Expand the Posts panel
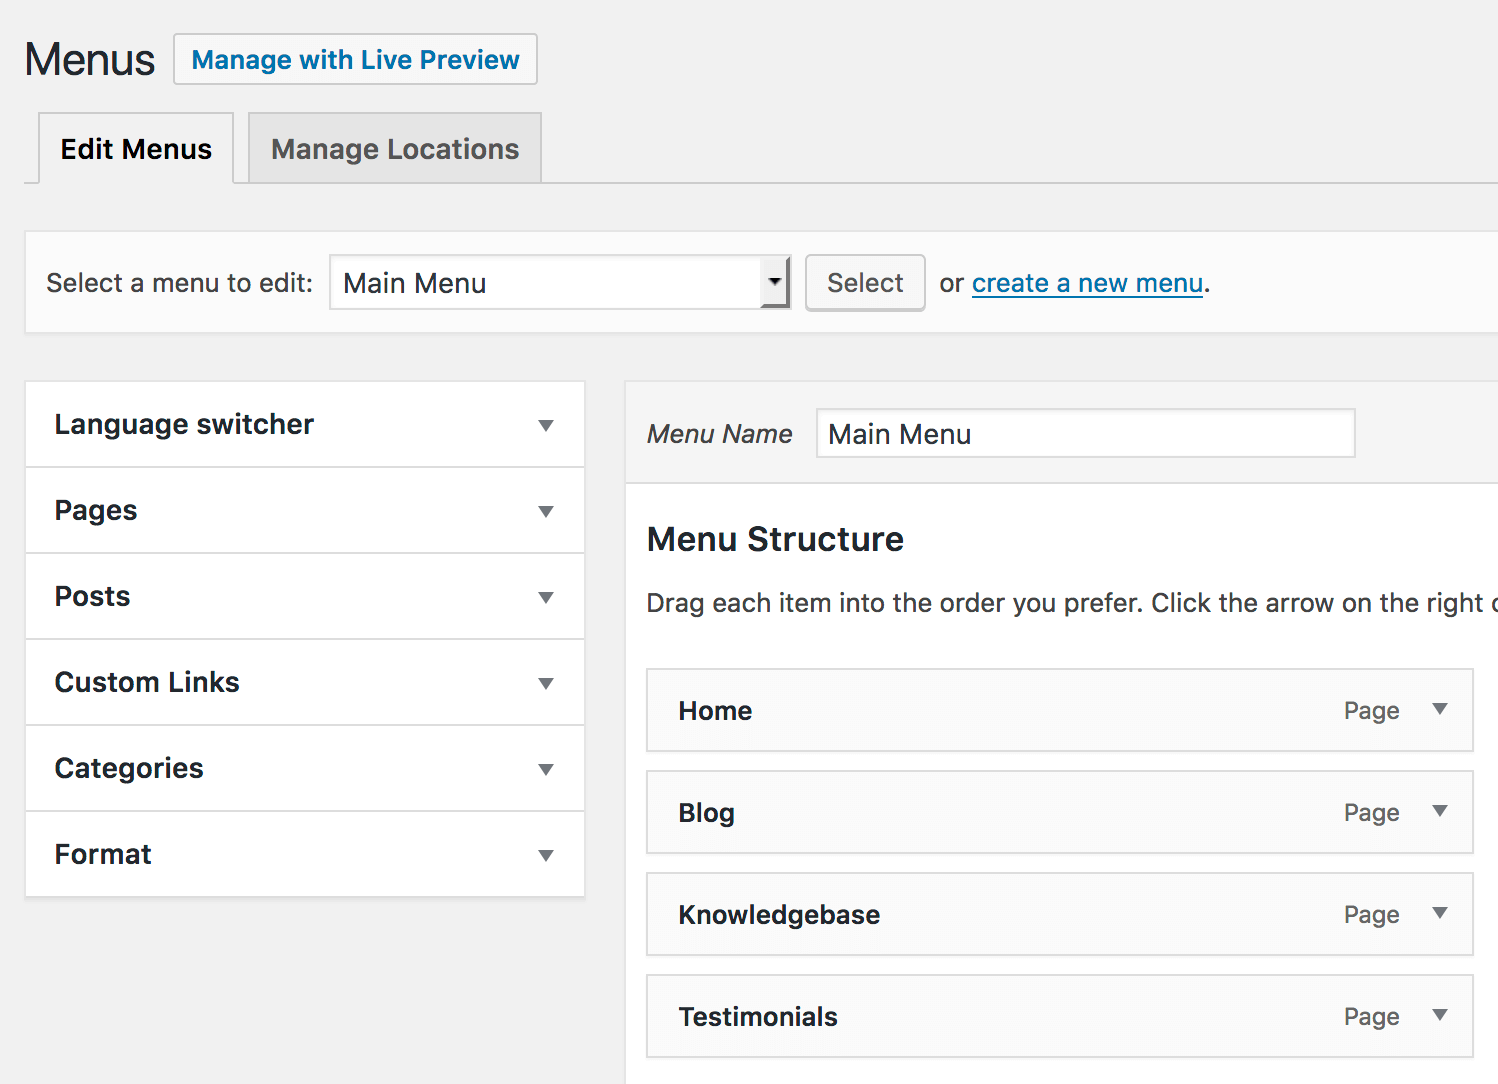Screen dimensions: 1498x1084 pyautogui.click(x=546, y=596)
